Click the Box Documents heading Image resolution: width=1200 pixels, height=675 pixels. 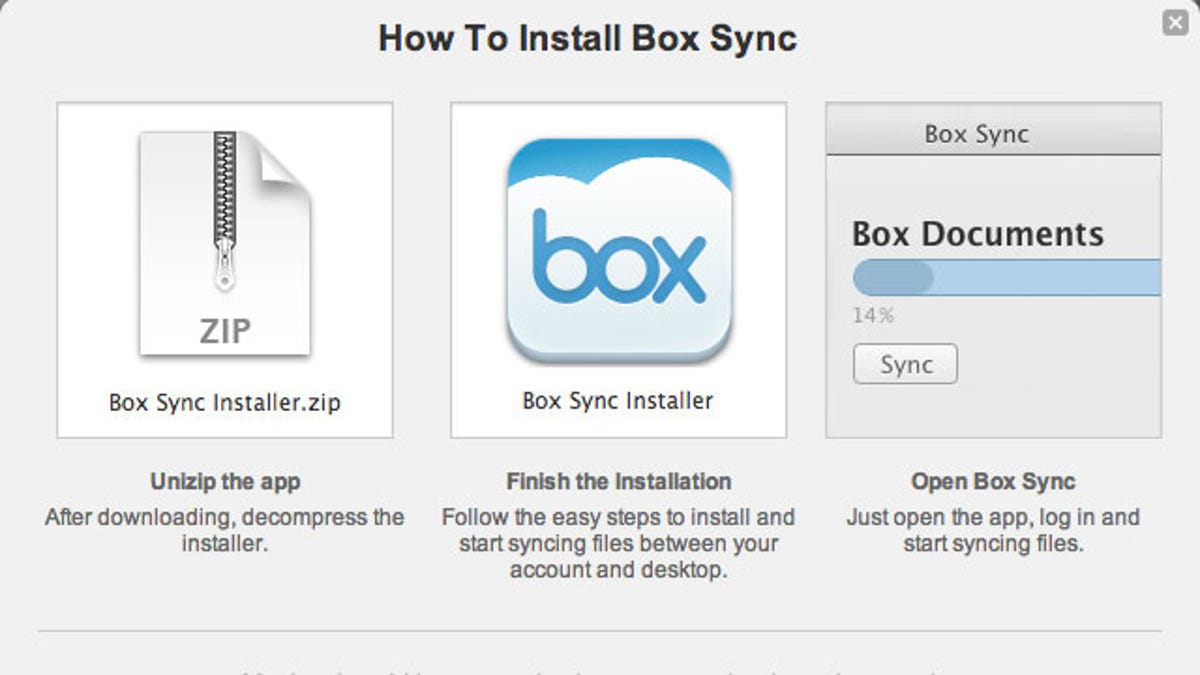(x=978, y=234)
